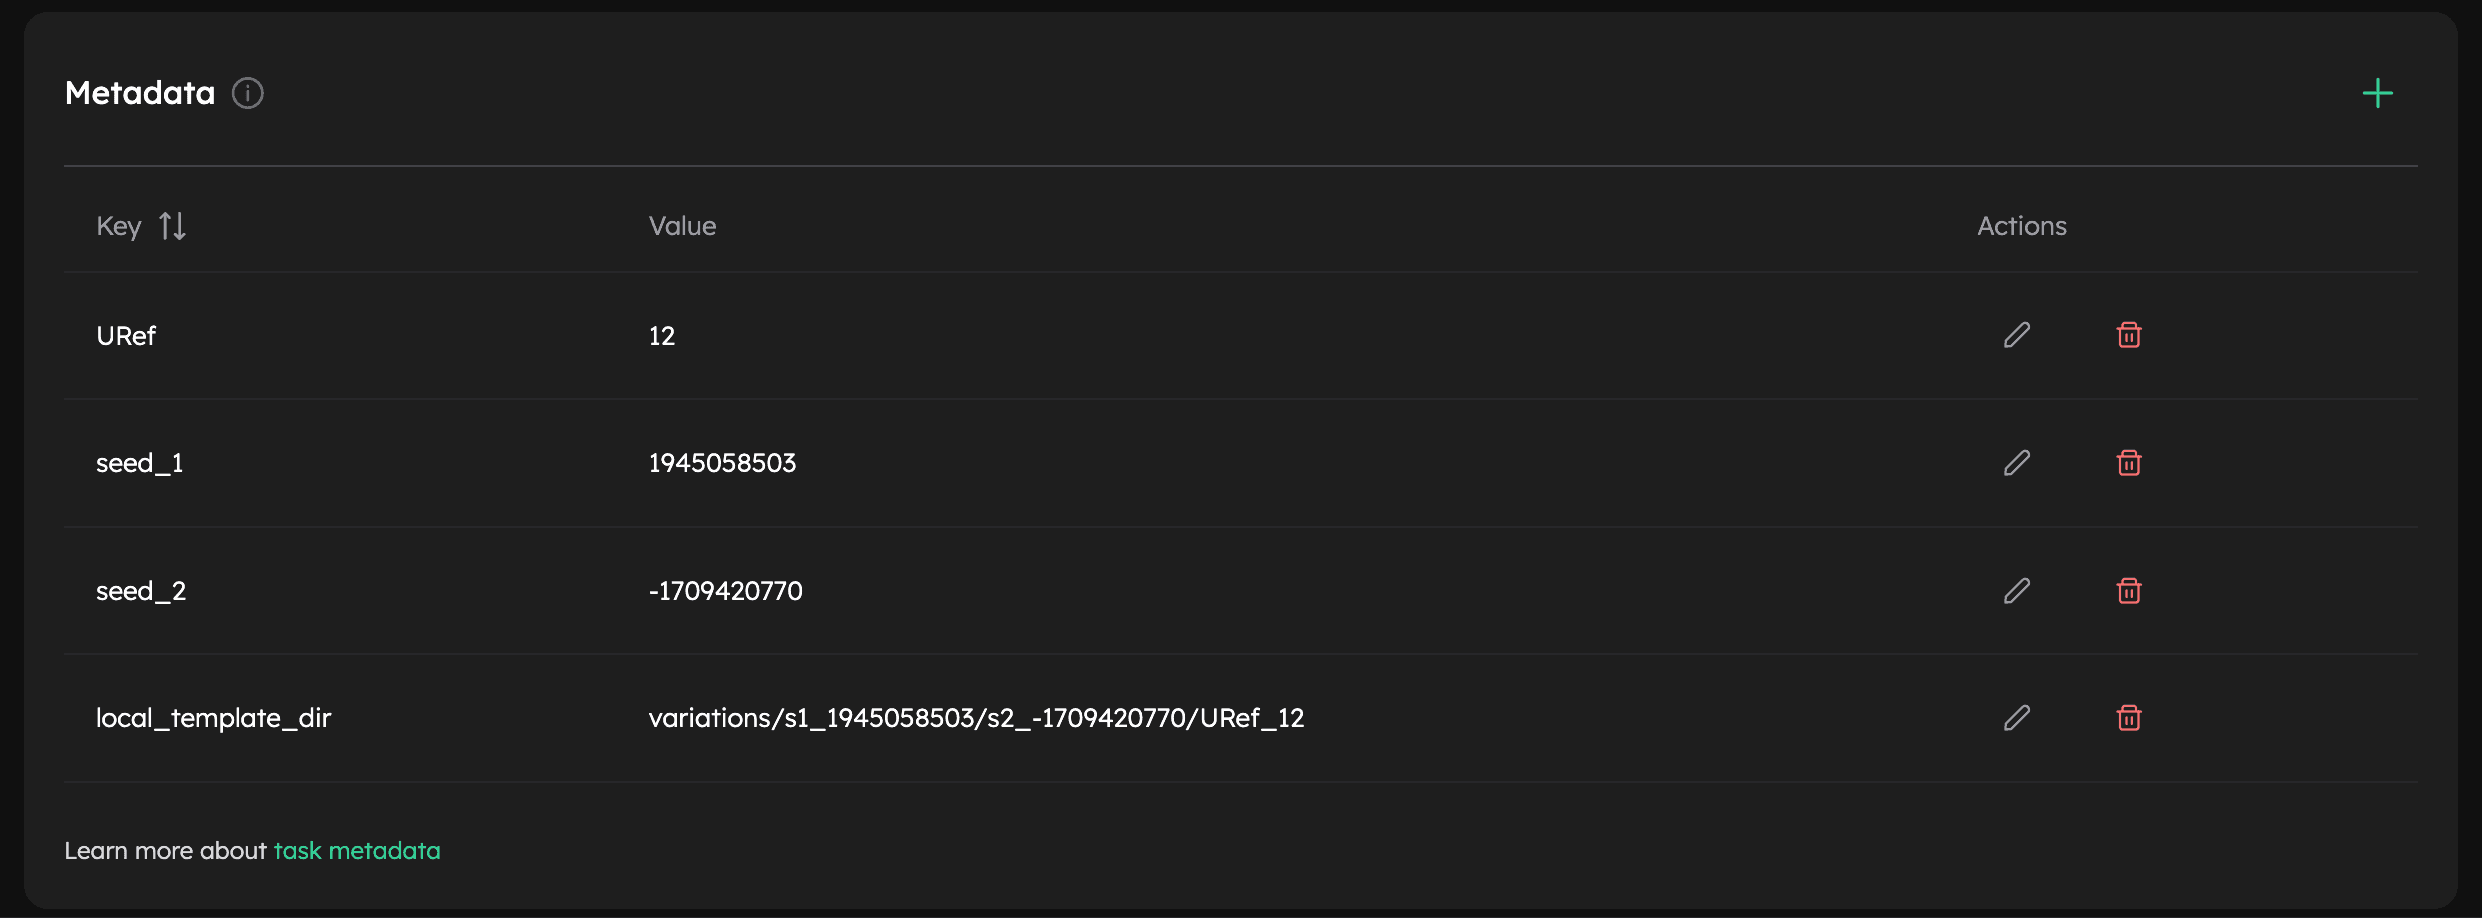Click the Actions column header
Image resolution: width=2482 pixels, height=918 pixels.
coord(2021,225)
